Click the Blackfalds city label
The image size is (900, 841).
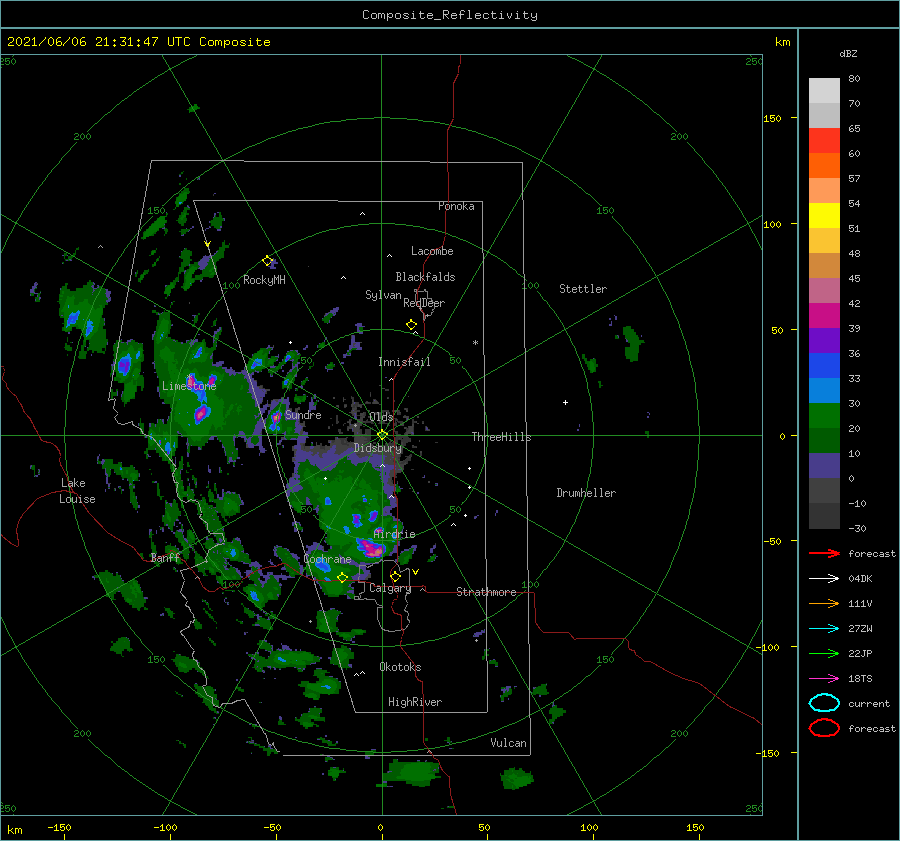click(x=425, y=277)
